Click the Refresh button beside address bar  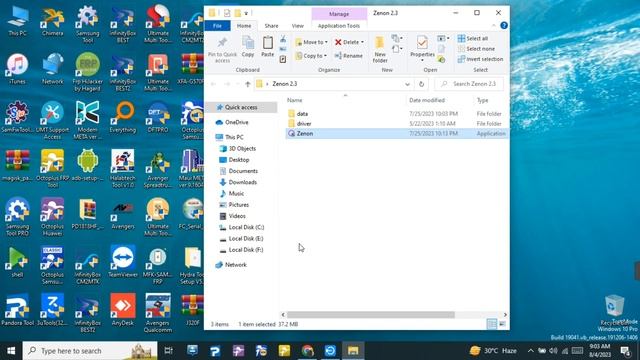(x=421, y=84)
